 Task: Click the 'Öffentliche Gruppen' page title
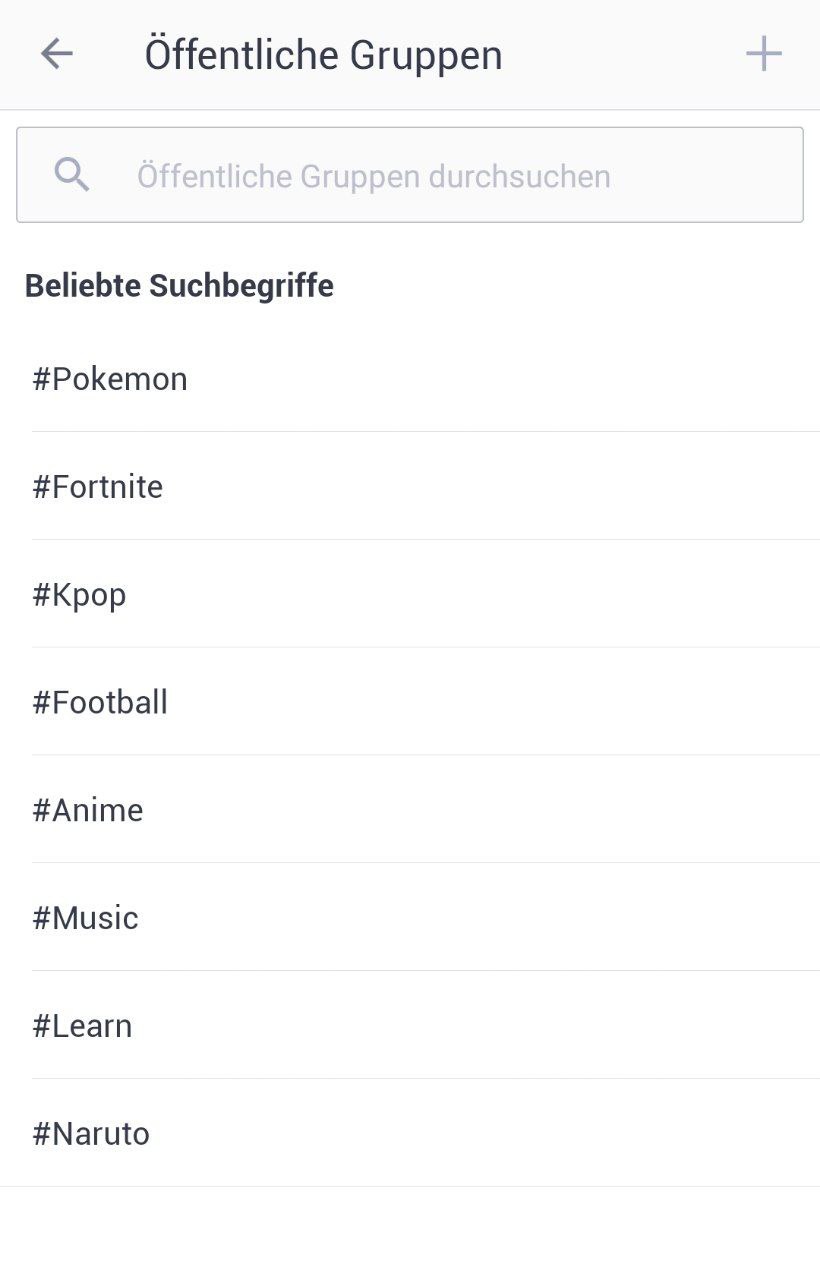[x=323, y=54]
